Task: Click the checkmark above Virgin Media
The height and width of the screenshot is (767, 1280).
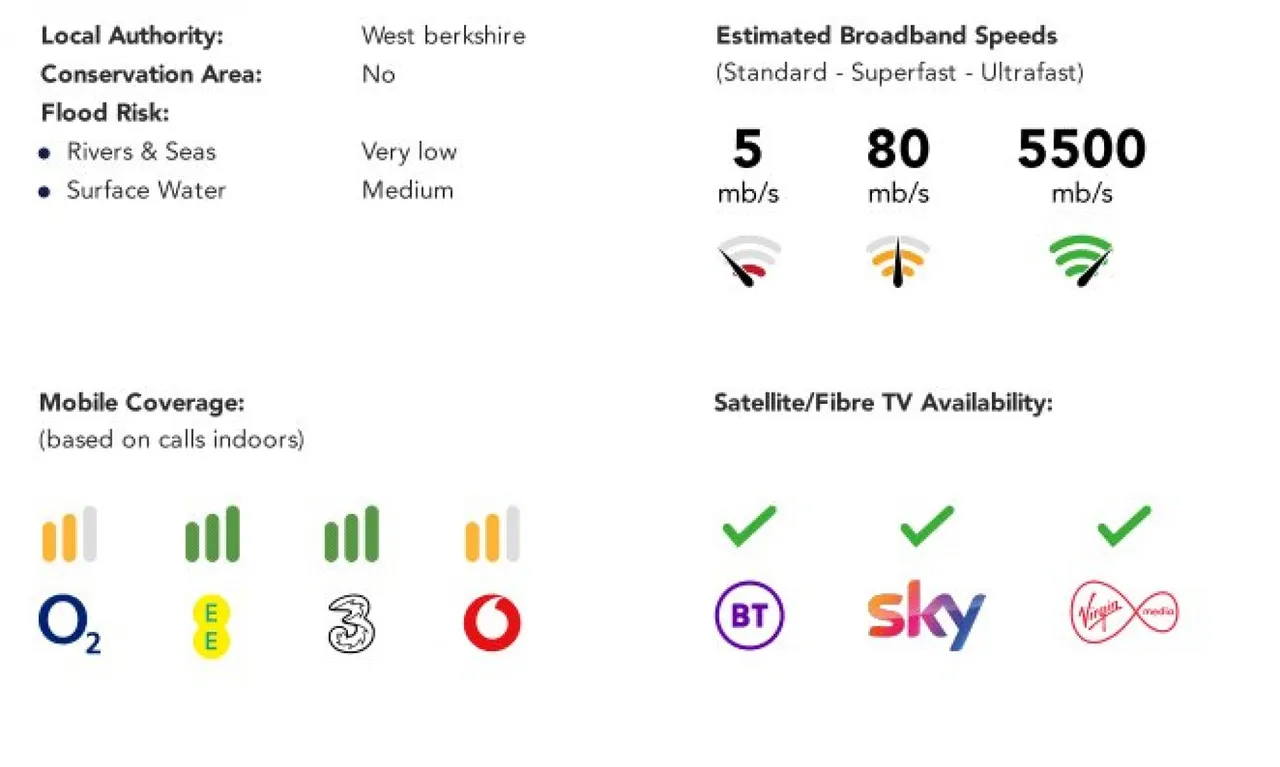Action: [1124, 526]
